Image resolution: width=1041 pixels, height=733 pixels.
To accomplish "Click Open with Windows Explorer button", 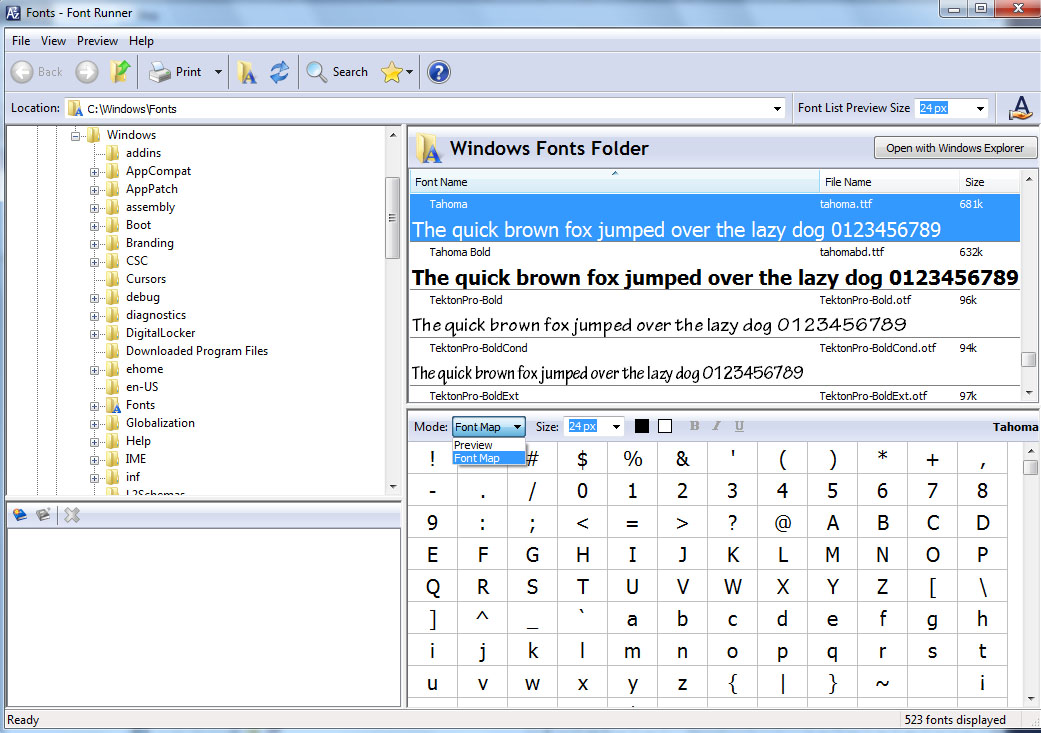I will click(x=955, y=148).
